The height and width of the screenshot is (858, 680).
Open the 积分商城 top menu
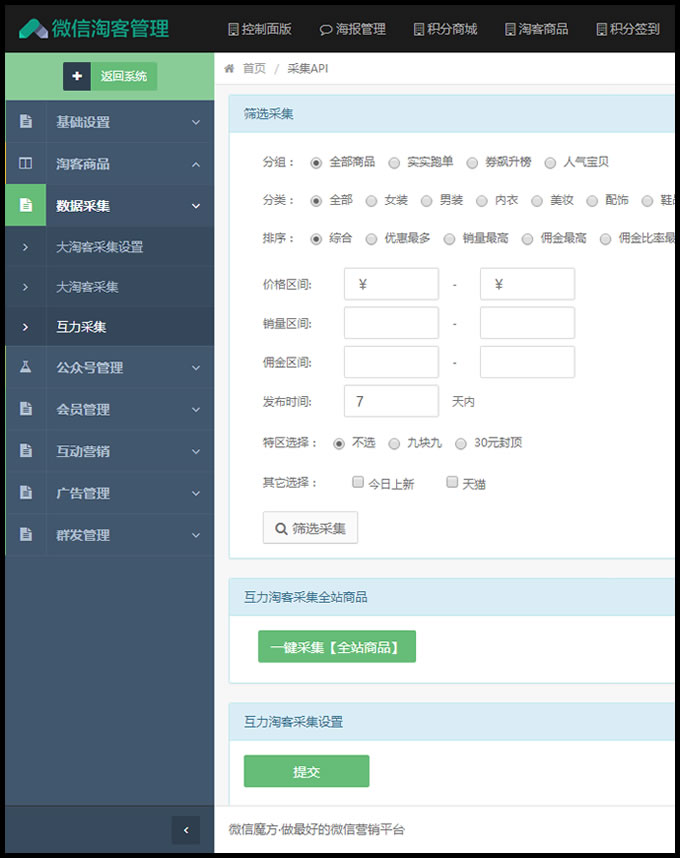445,29
